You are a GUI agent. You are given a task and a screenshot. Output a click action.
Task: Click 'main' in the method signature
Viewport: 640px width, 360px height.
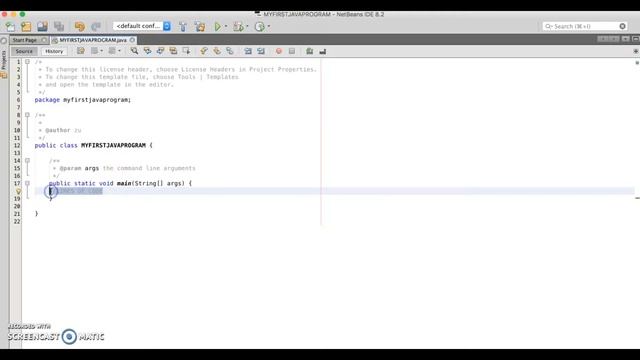click(x=124, y=183)
